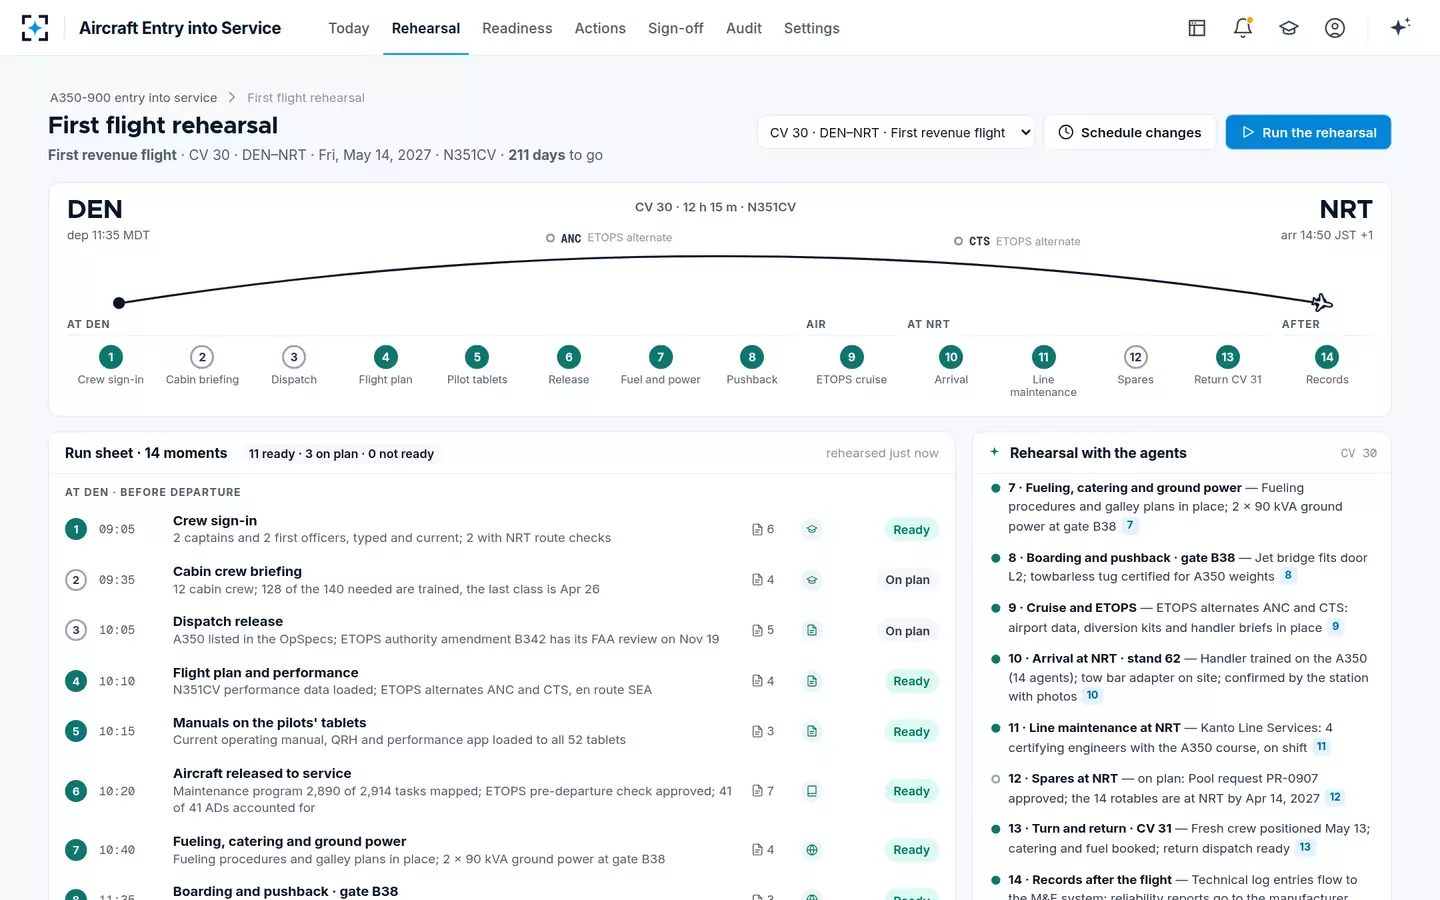
Task: Open documents icon for Crew sign-in row
Action: pos(763,530)
